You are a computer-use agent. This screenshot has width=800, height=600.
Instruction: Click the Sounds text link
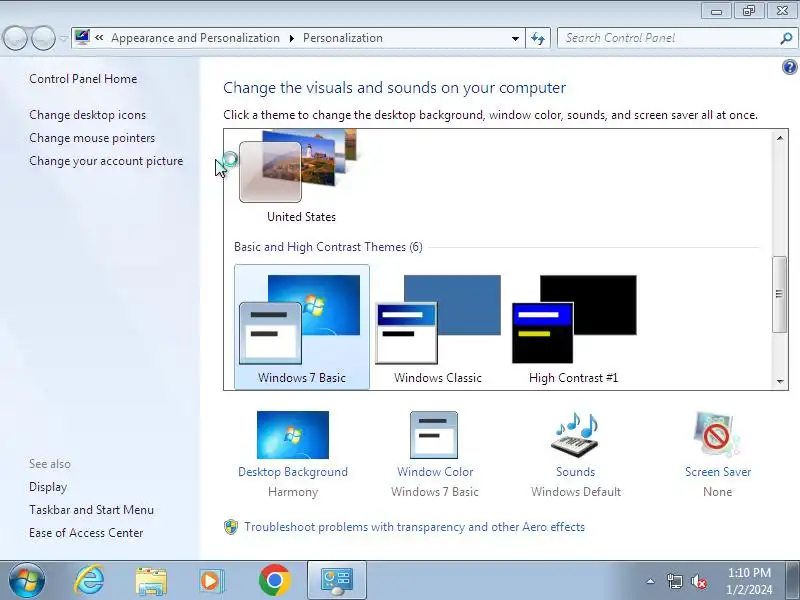(x=576, y=472)
